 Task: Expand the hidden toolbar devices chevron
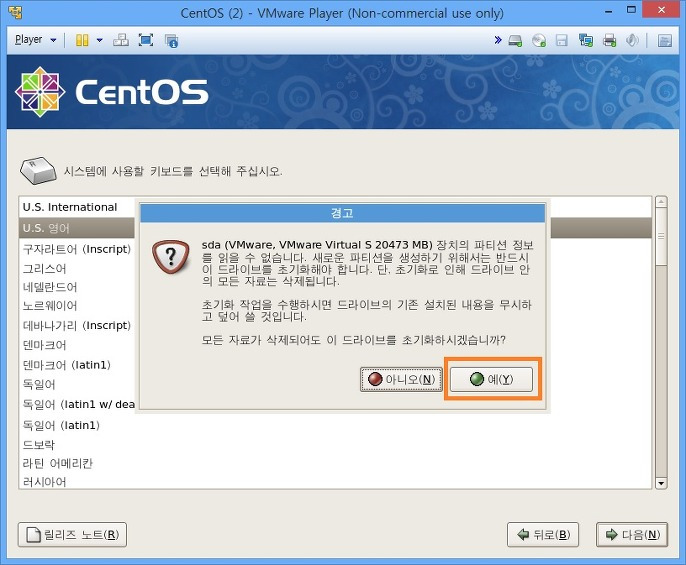pyautogui.click(x=497, y=40)
